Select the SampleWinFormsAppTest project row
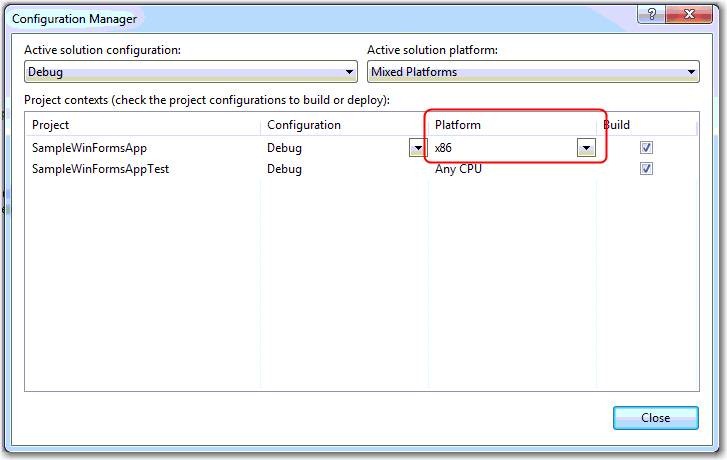Image resolution: width=727 pixels, height=460 pixels. (x=100, y=169)
